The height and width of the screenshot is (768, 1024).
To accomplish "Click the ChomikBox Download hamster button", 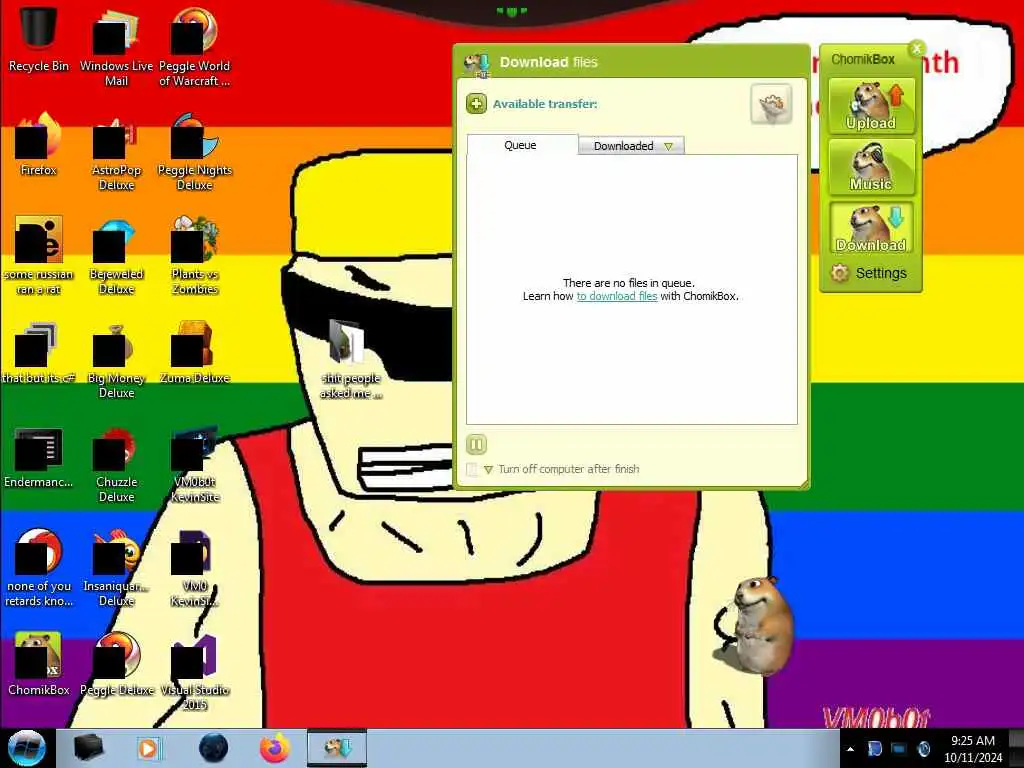I will [x=871, y=228].
